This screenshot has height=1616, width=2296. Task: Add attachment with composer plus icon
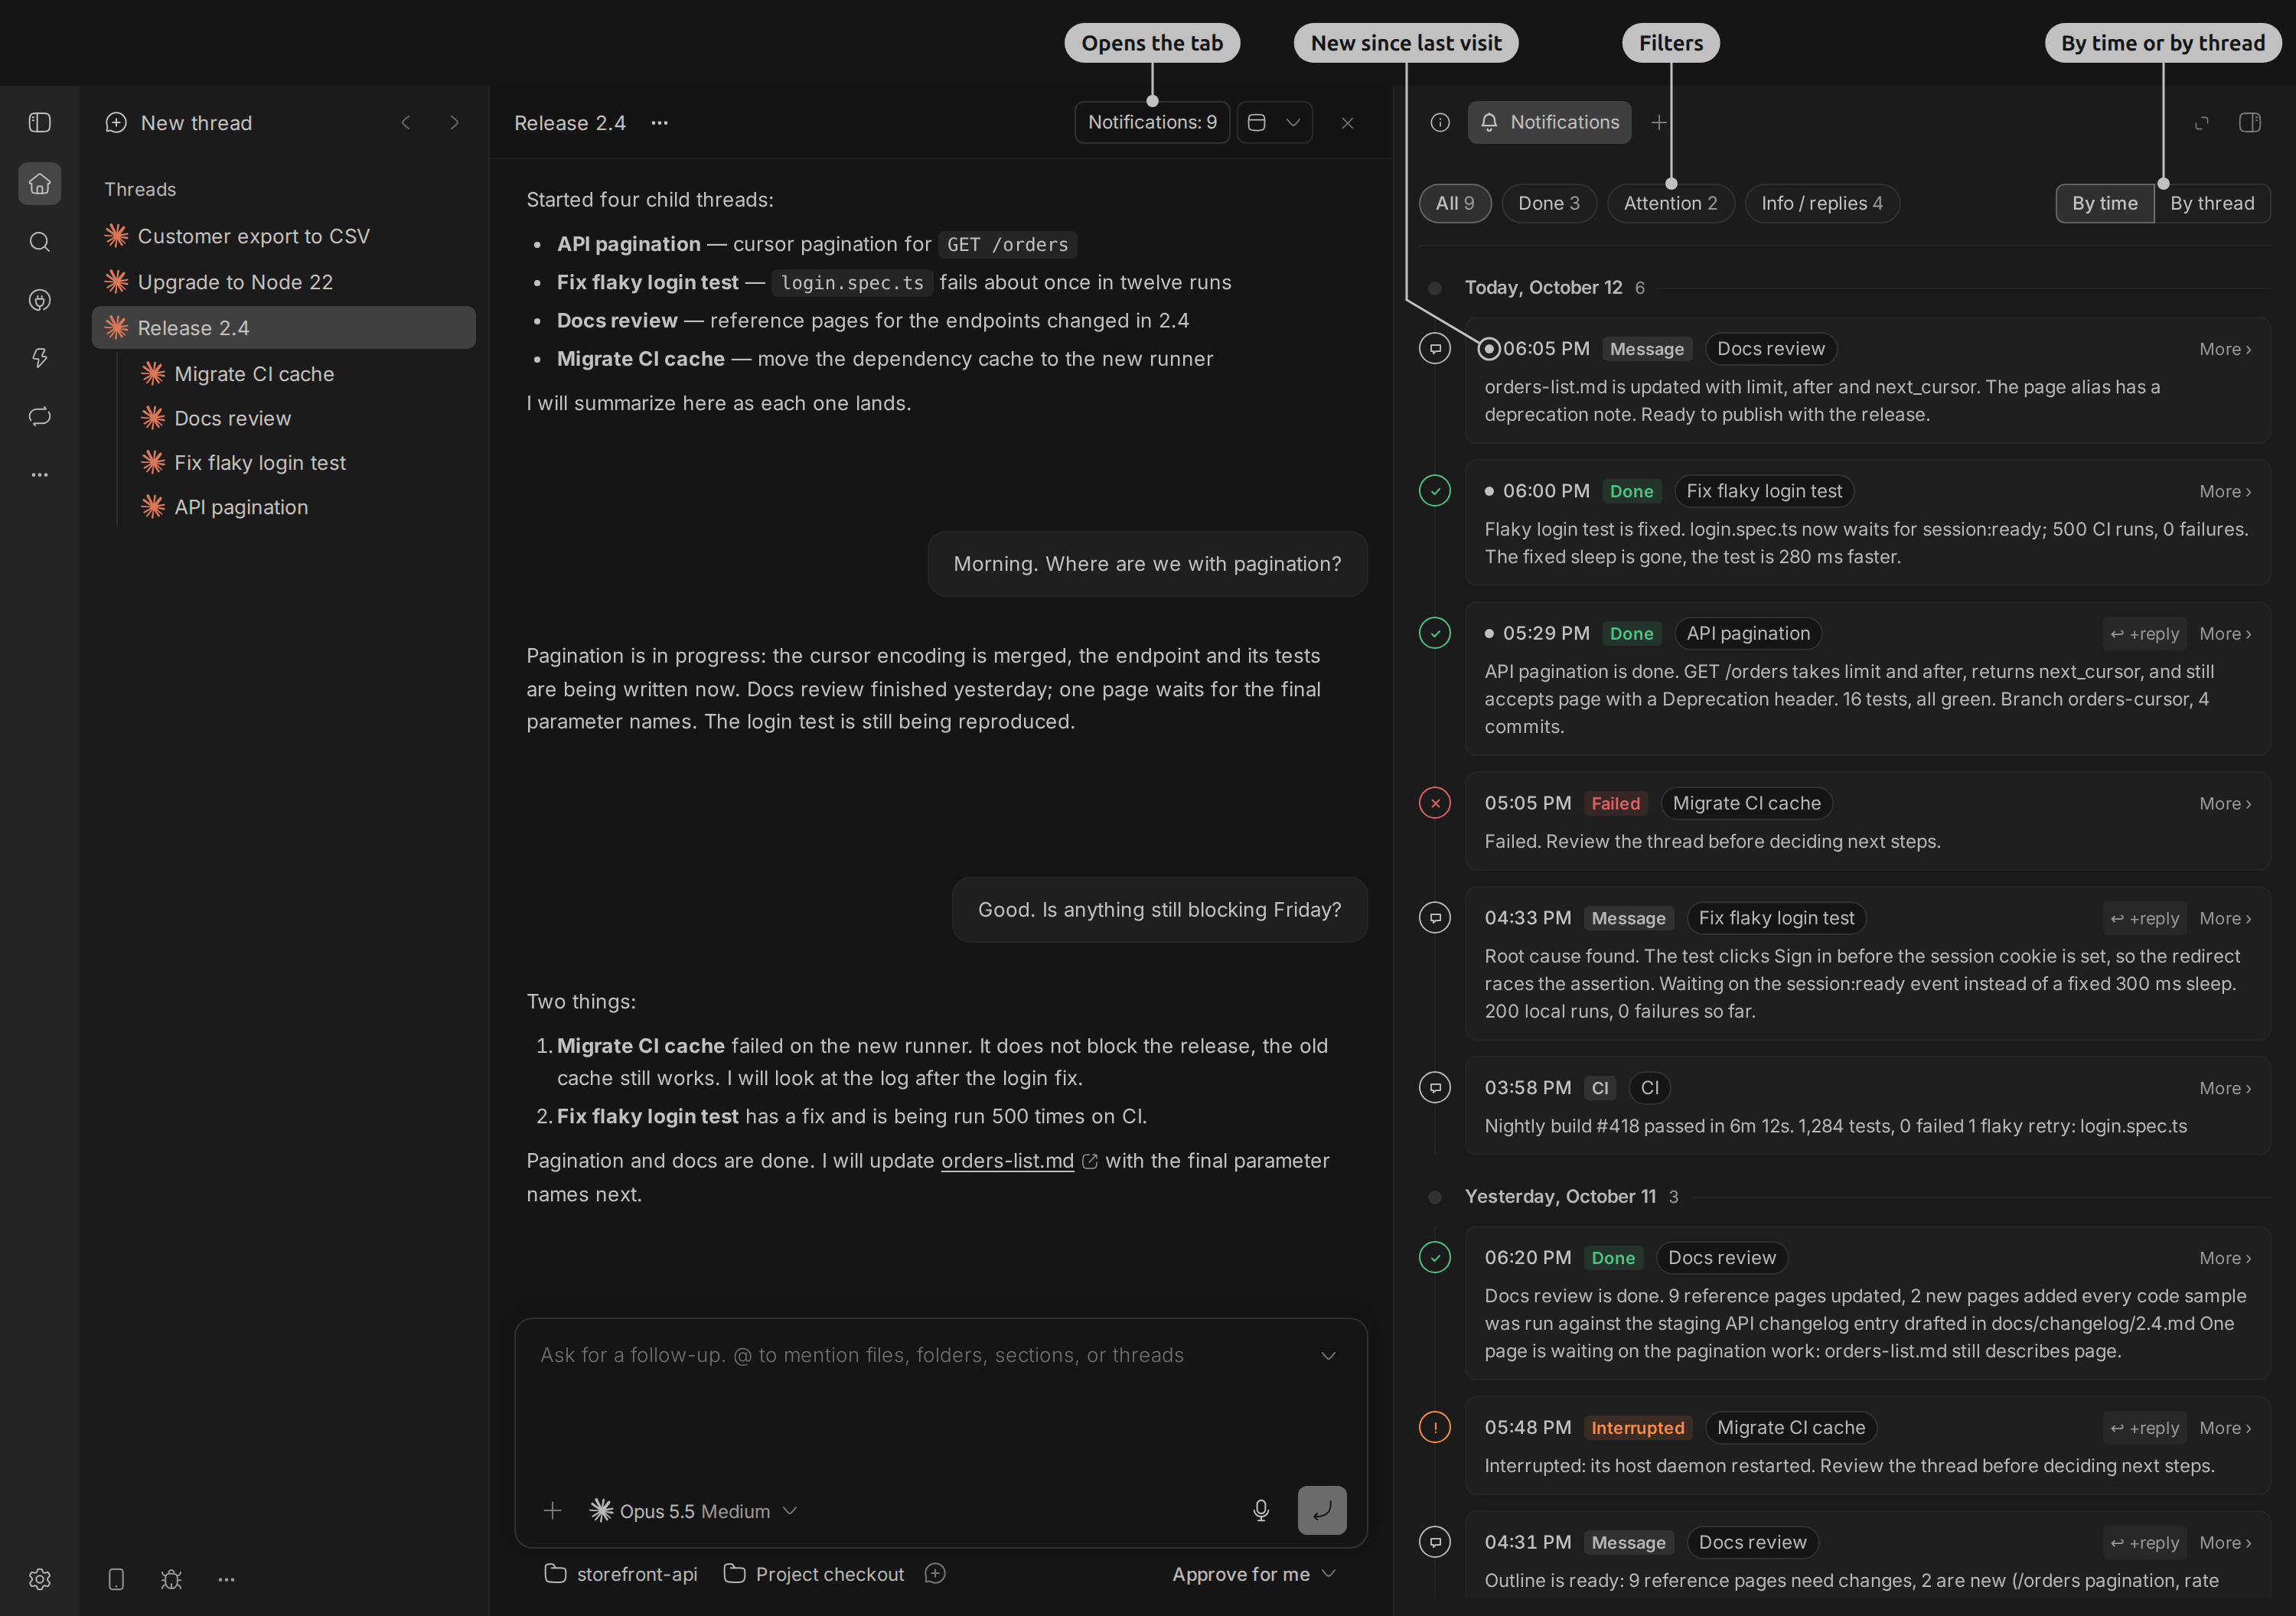(552, 1510)
